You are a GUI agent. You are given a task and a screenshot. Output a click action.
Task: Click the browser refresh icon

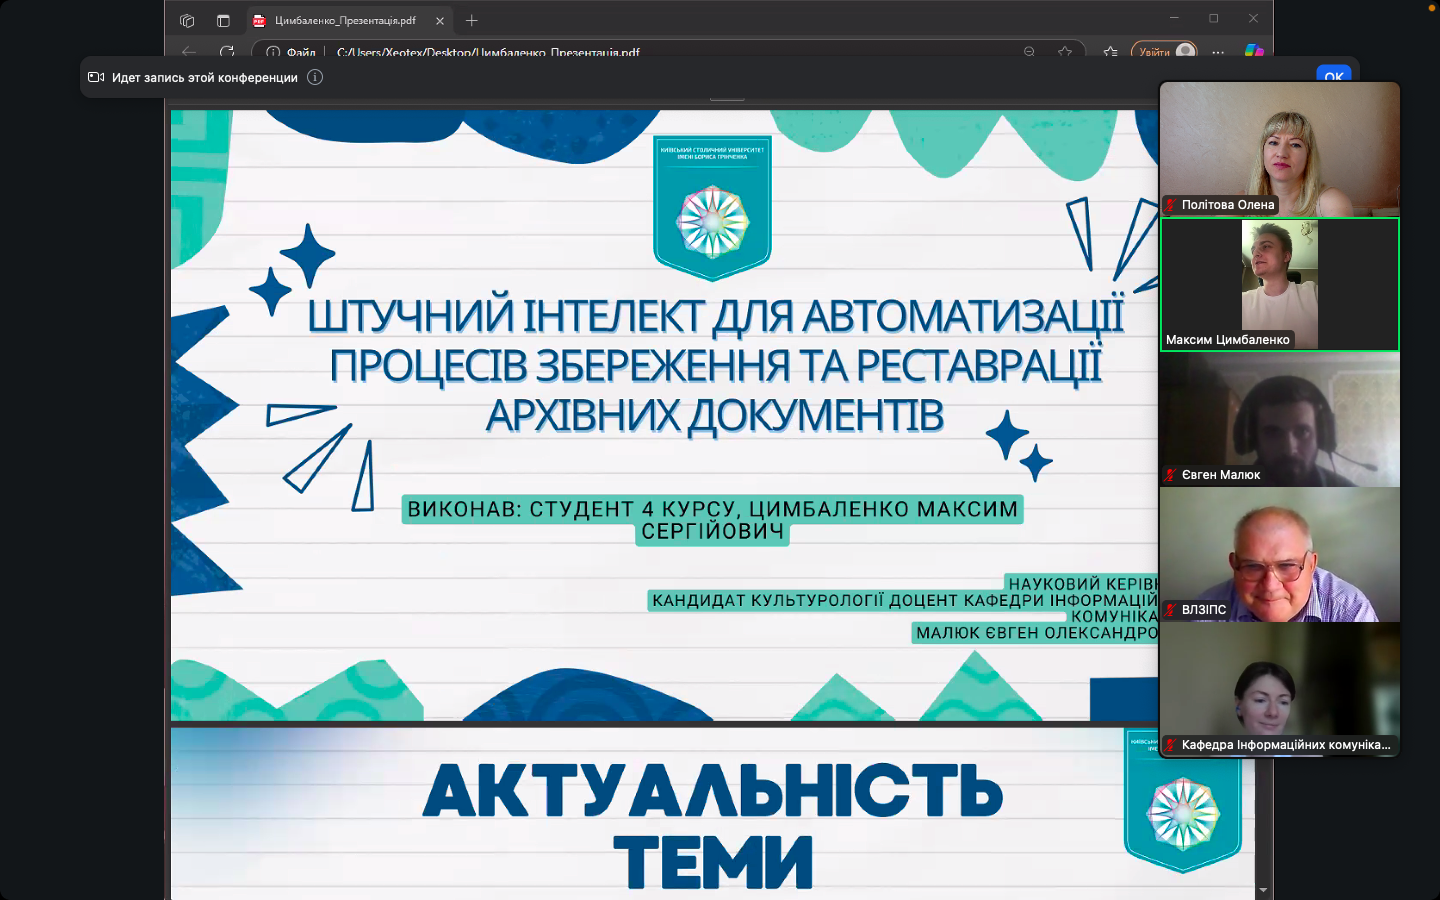pos(227,51)
